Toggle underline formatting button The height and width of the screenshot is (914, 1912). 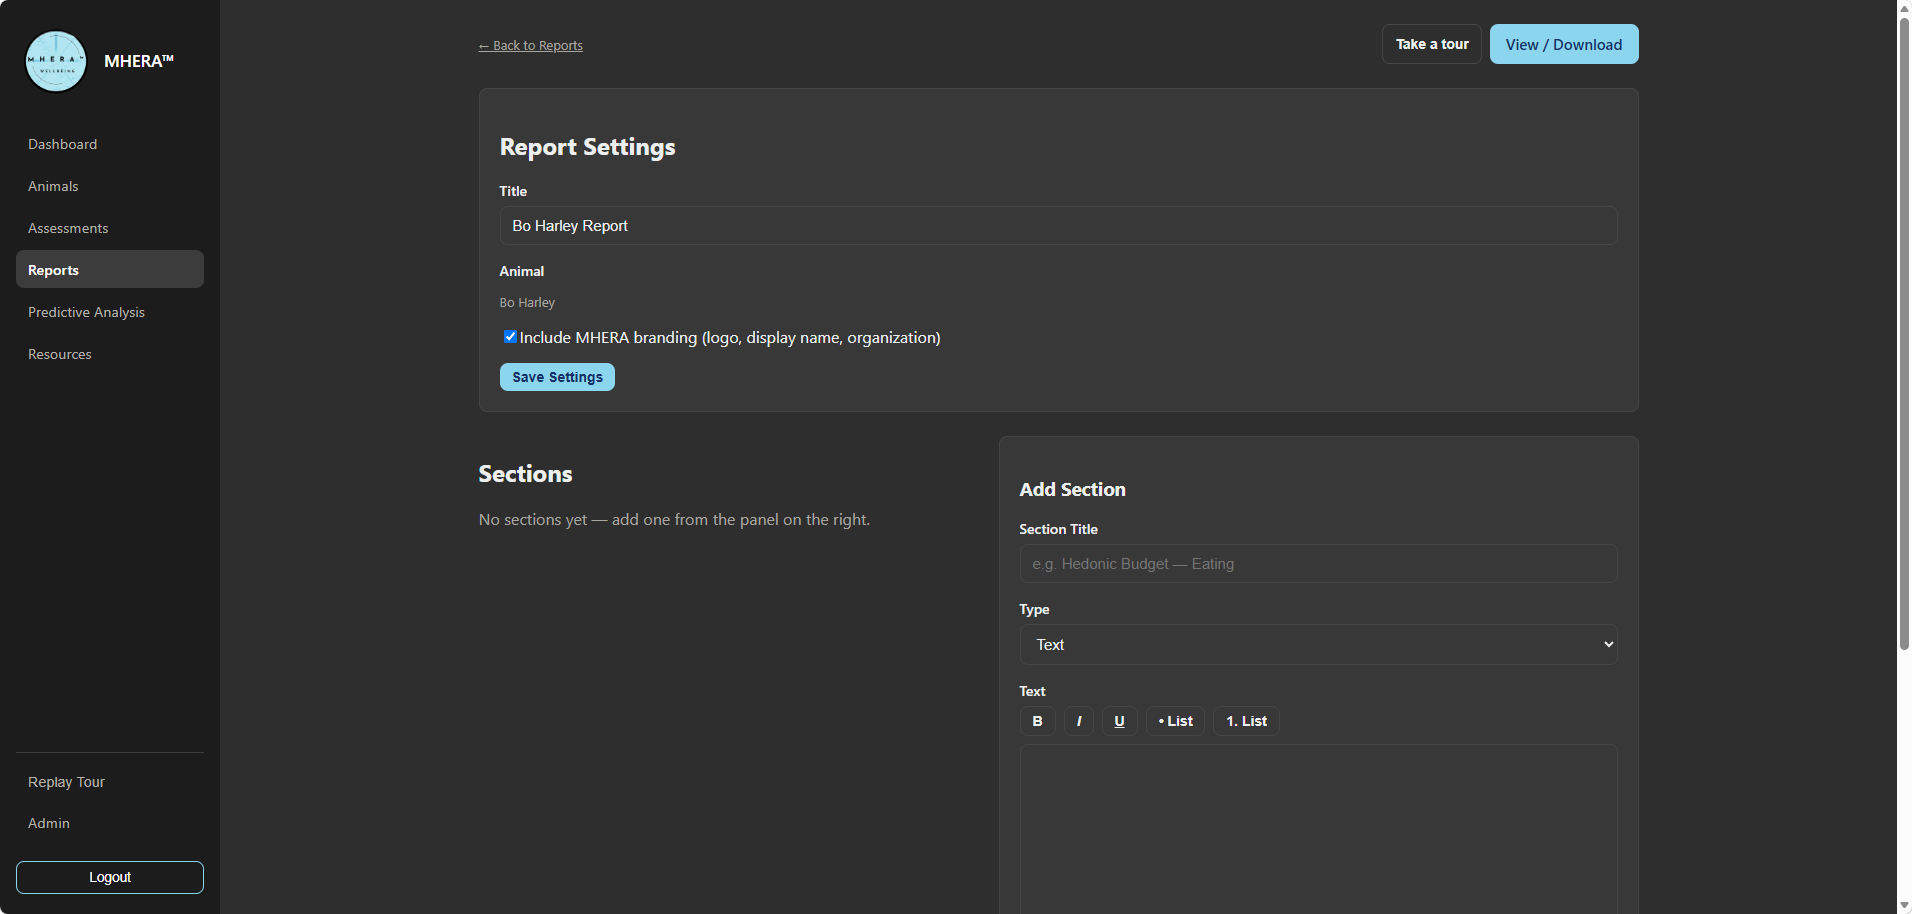click(x=1119, y=721)
